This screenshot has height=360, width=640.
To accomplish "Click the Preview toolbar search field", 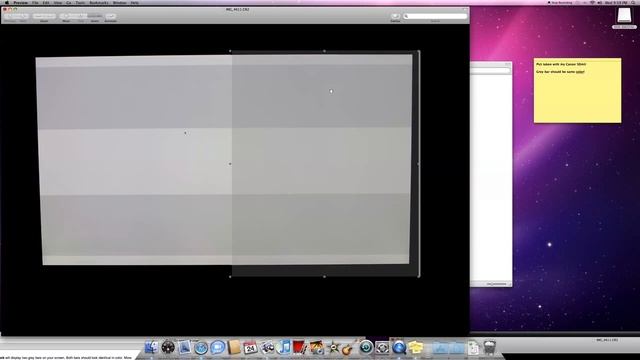I will click(x=435, y=16).
